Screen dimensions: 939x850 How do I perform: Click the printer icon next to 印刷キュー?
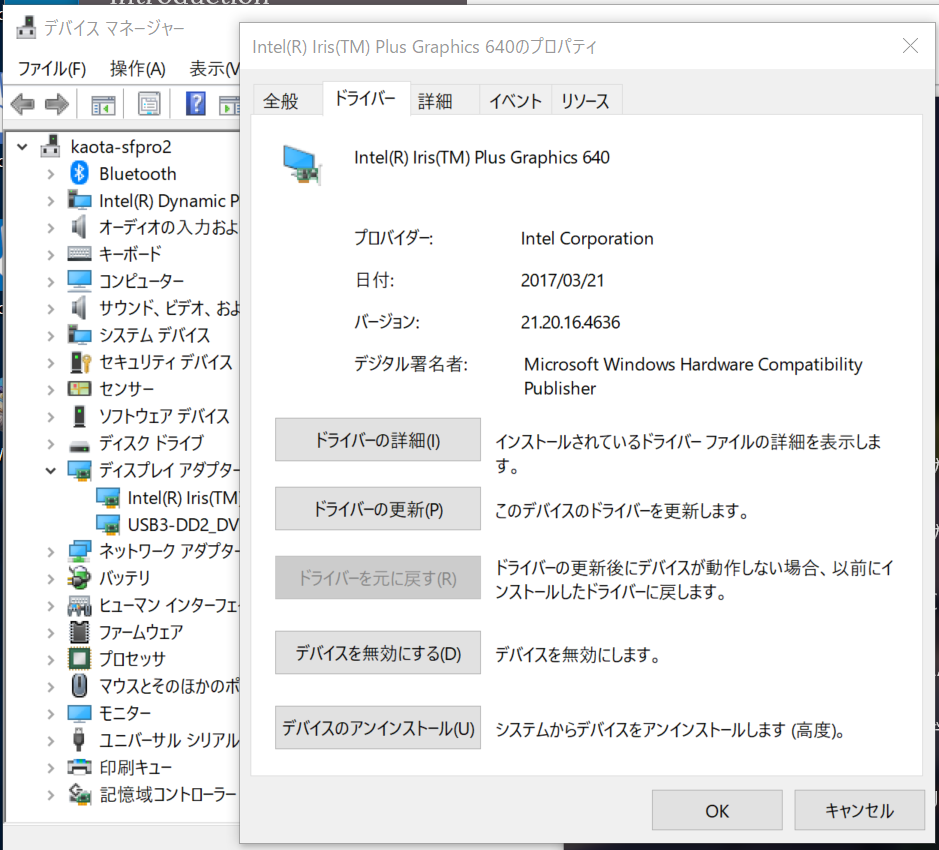click(79, 767)
